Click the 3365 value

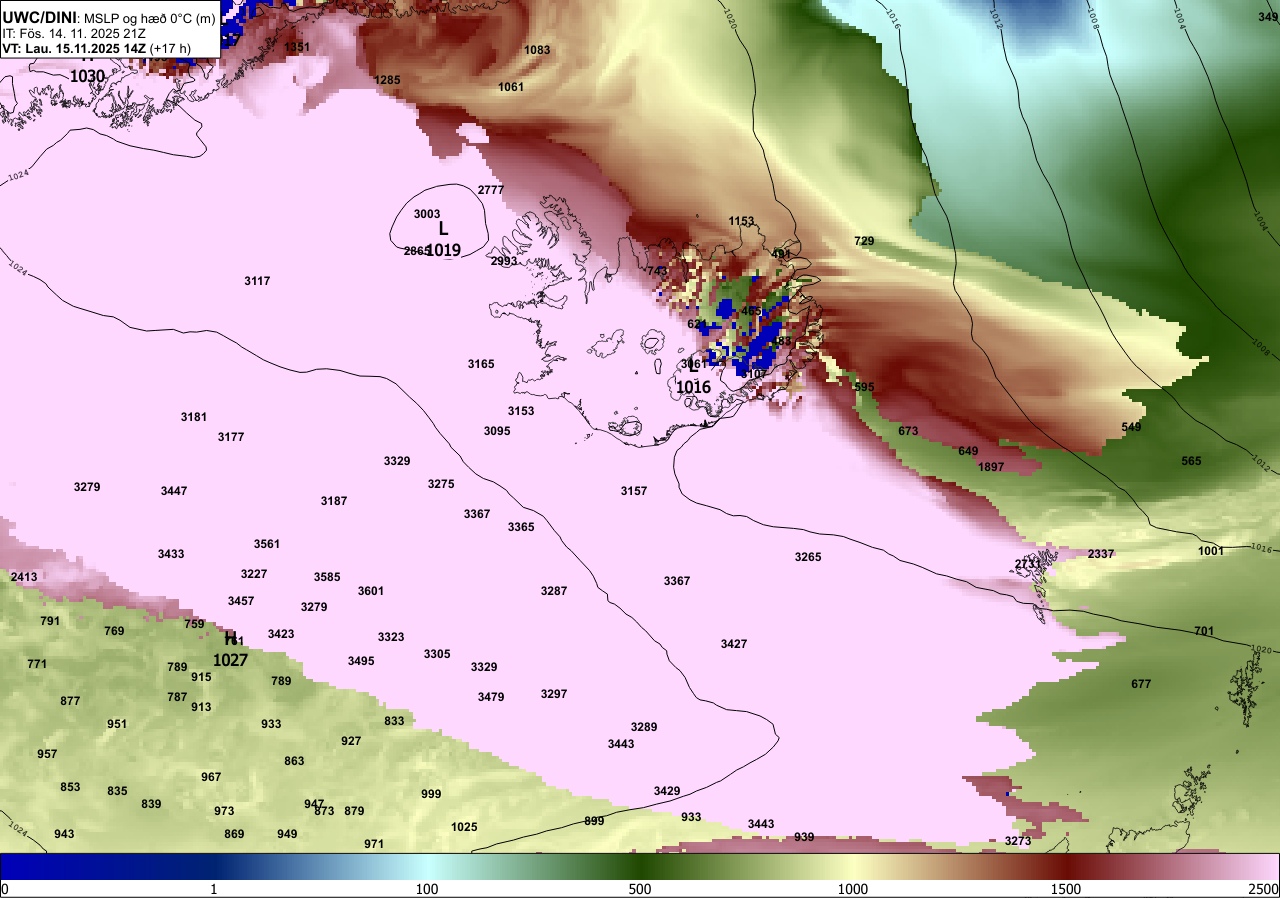[521, 527]
